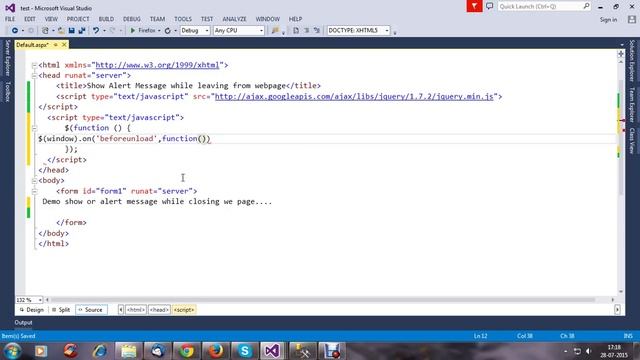The image size is (640, 360).
Task: Open the file explorer taskbar icon
Action: point(128,351)
